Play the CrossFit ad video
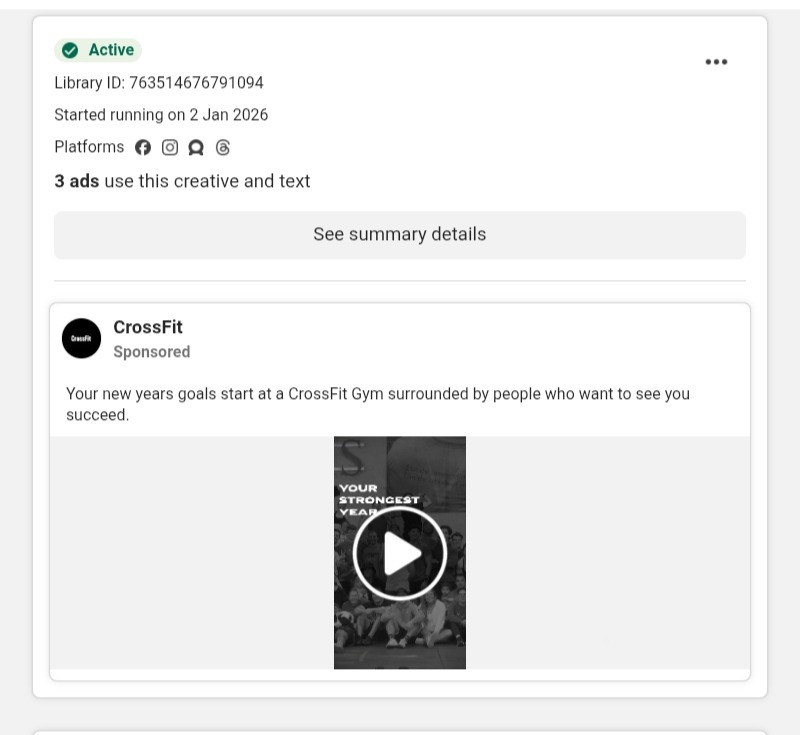This screenshot has width=800, height=735. pyautogui.click(x=400, y=553)
